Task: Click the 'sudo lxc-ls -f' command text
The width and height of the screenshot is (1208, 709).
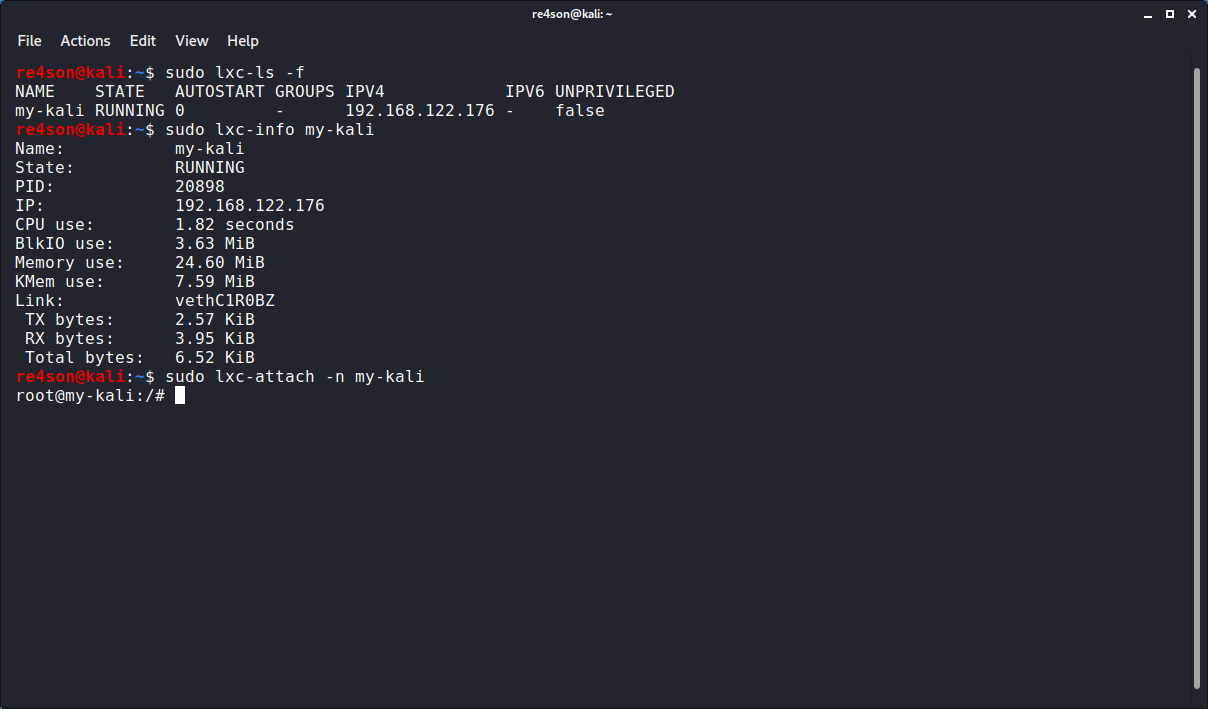Action: [x=234, y=73]
